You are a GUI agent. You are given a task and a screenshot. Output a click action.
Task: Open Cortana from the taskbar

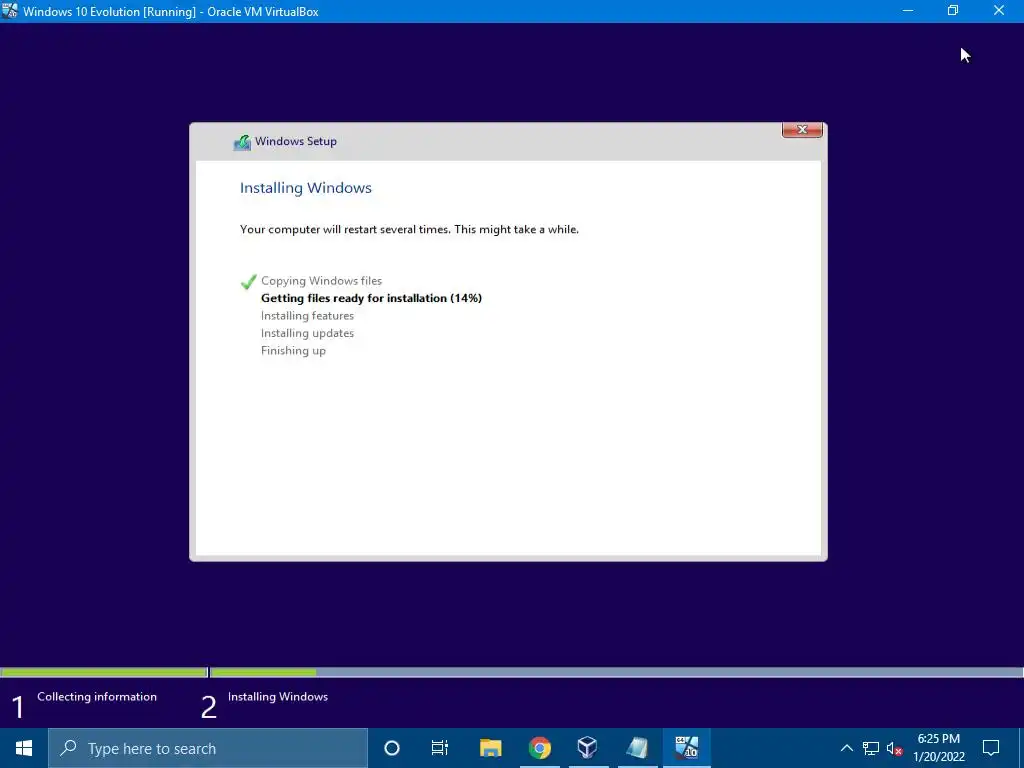(391, 748)
